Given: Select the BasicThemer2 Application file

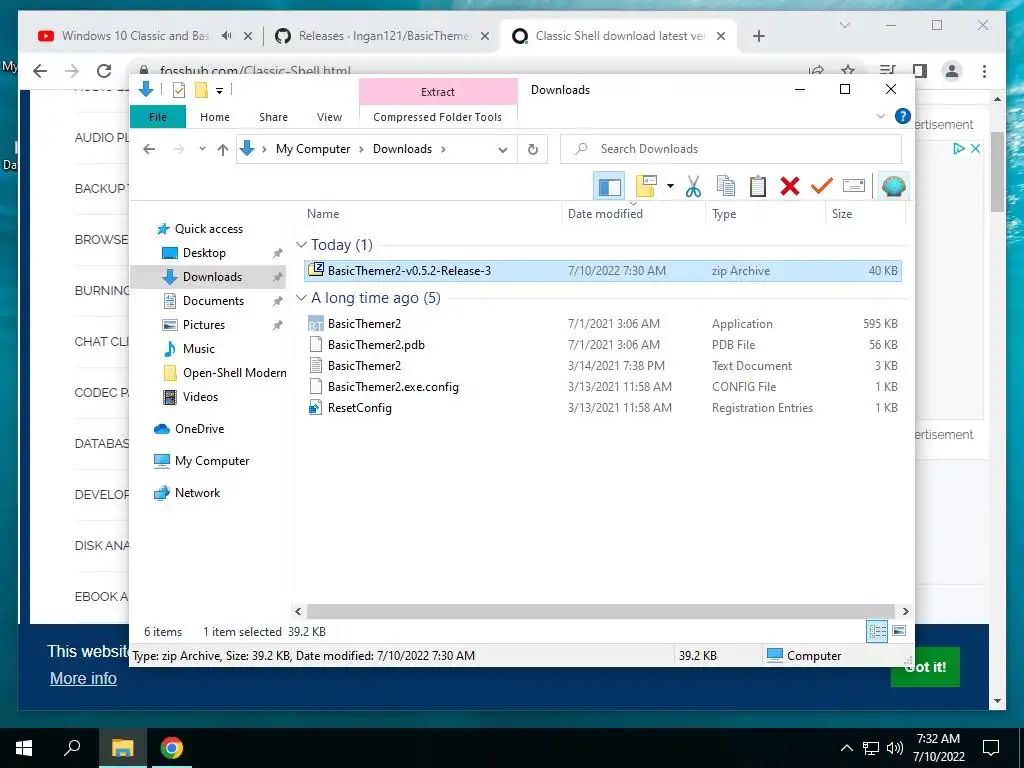Looking at the screenshot, I should click(603, 324).
